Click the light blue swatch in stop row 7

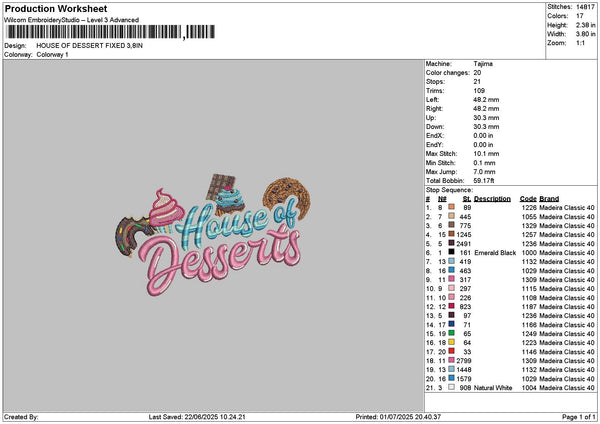point(452,261)
